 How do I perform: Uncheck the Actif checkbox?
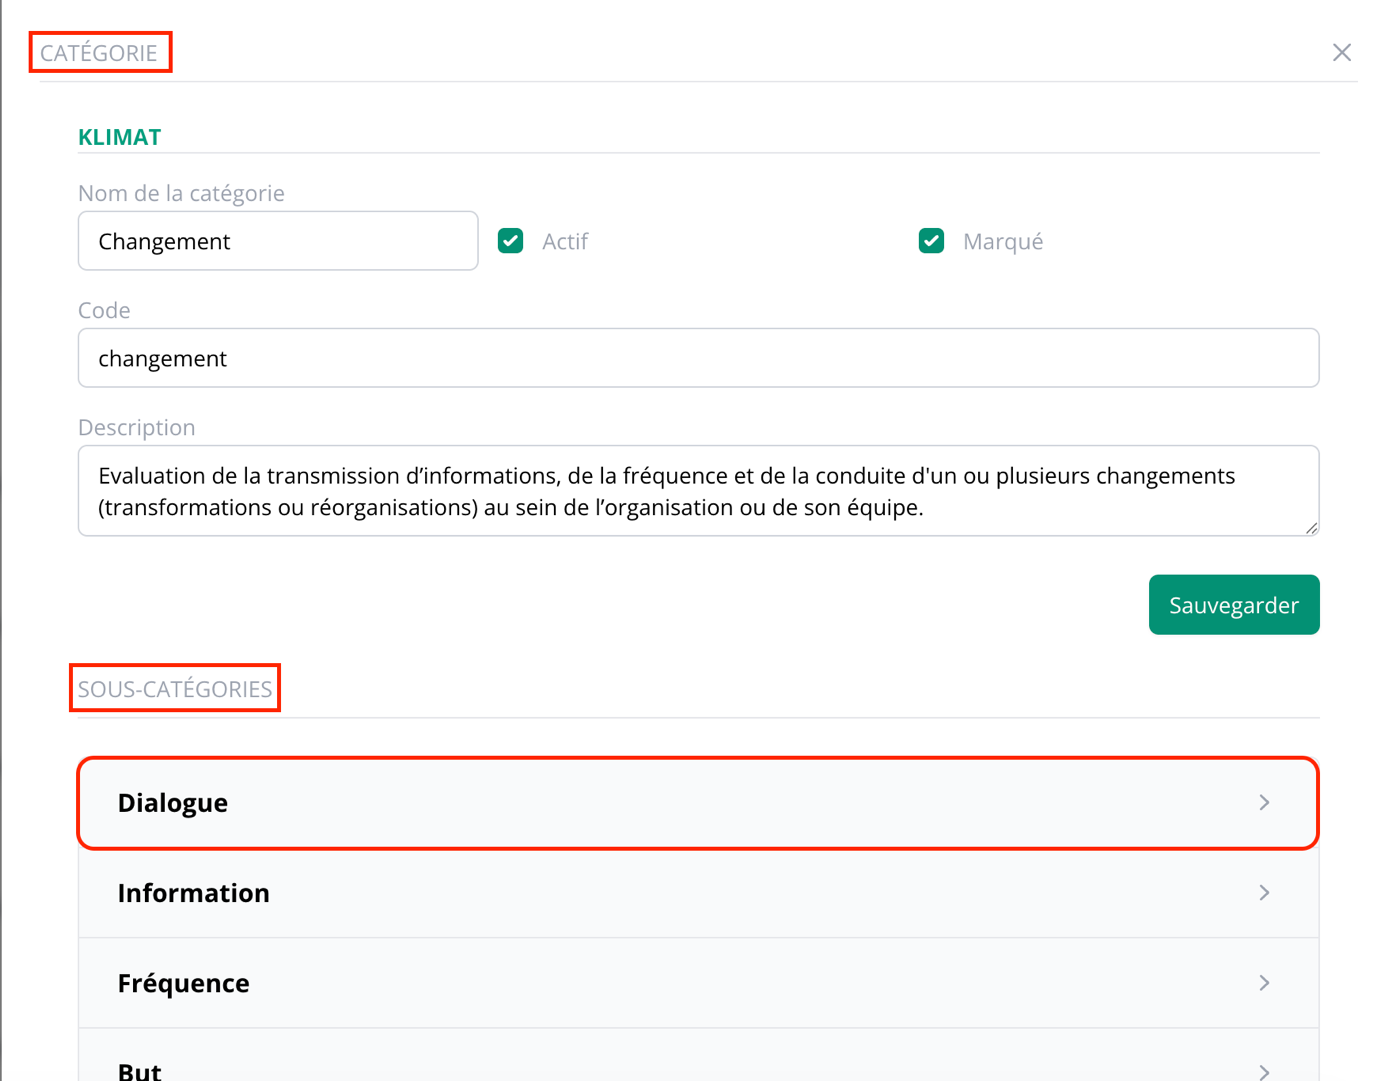pyautogui.click(x=511, y=241)
